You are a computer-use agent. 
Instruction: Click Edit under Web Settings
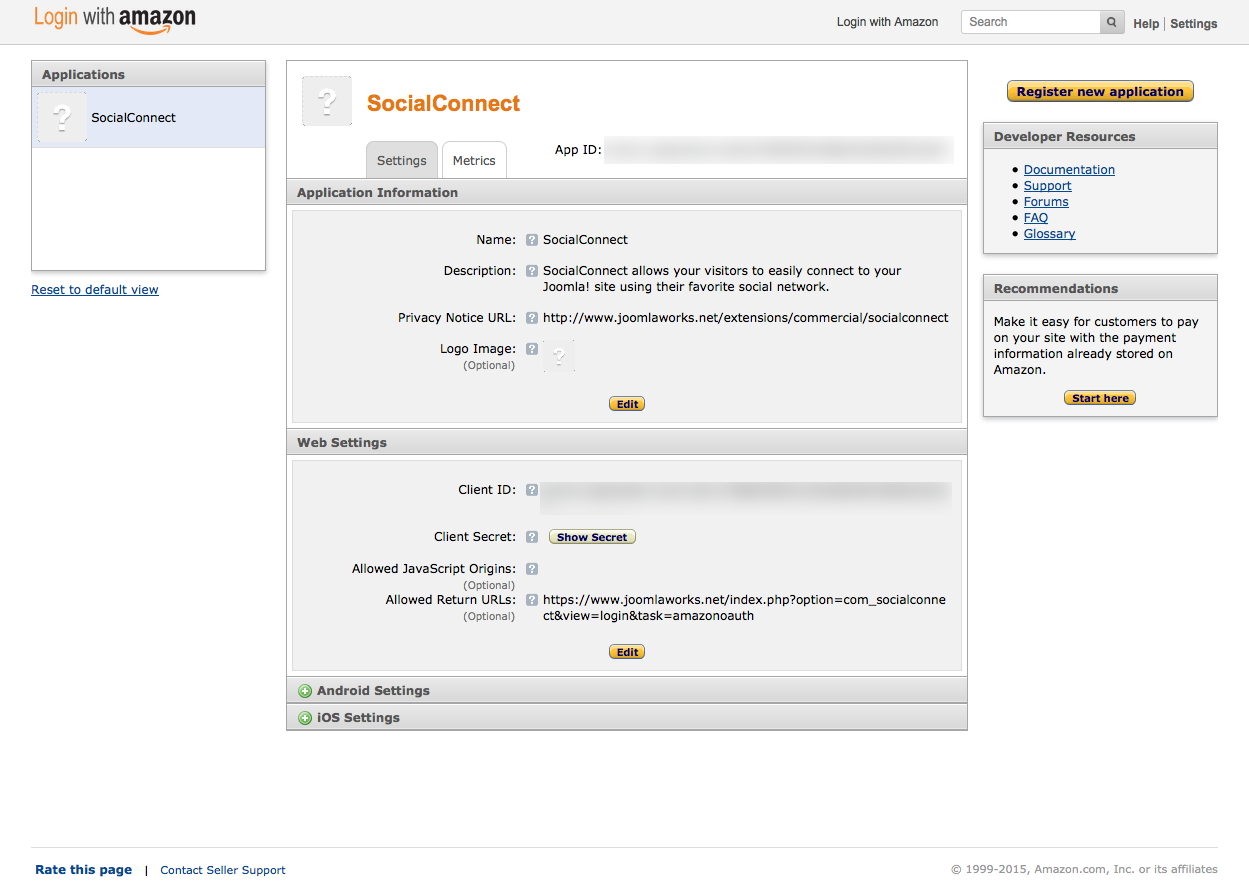point(627,652)
